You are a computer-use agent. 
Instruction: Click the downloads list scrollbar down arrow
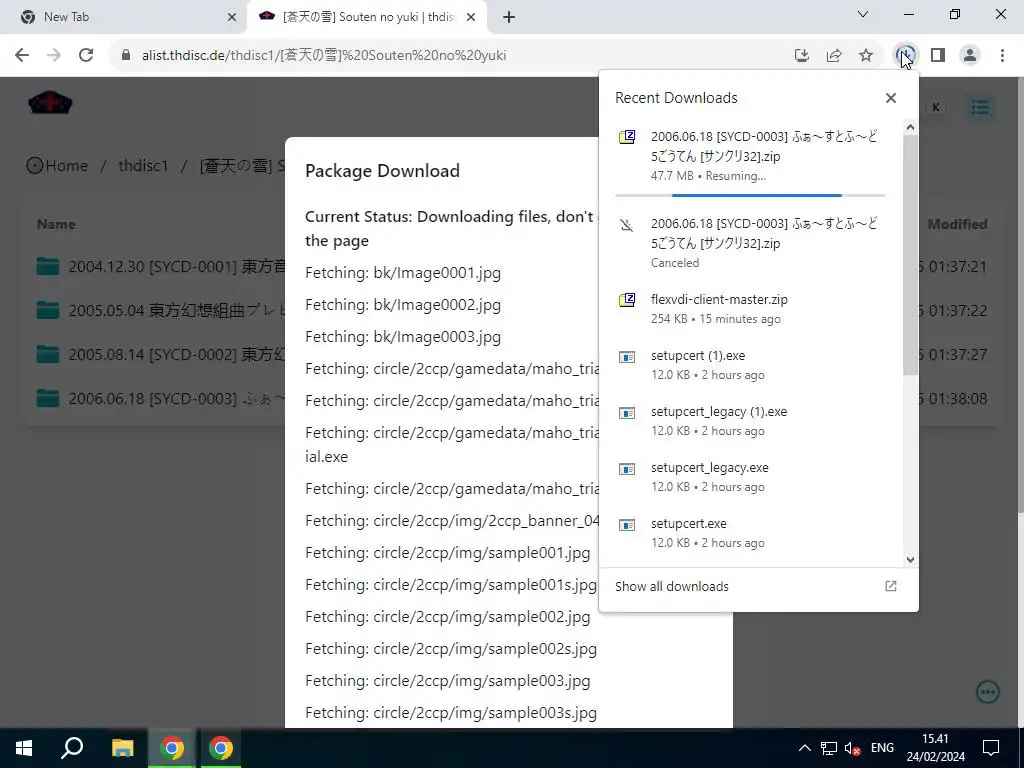pos(910,560)
